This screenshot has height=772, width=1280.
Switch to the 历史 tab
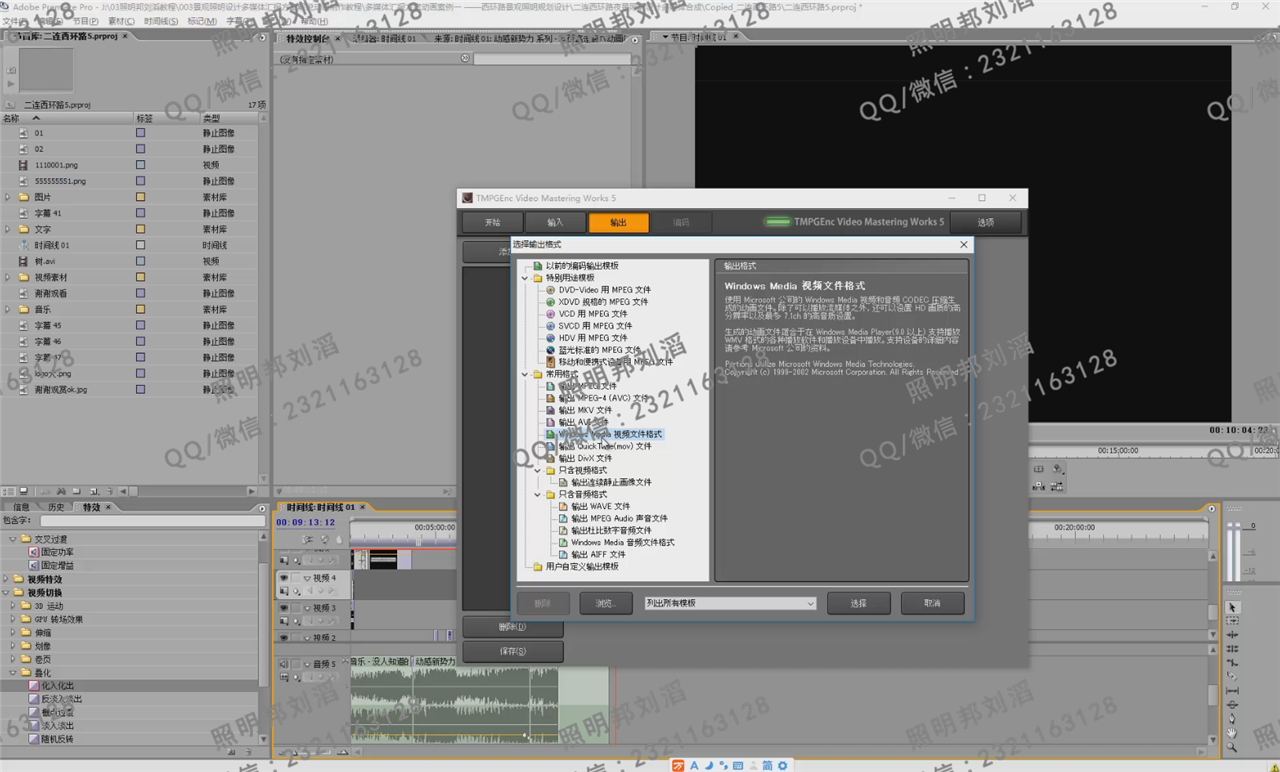(56, 507)
